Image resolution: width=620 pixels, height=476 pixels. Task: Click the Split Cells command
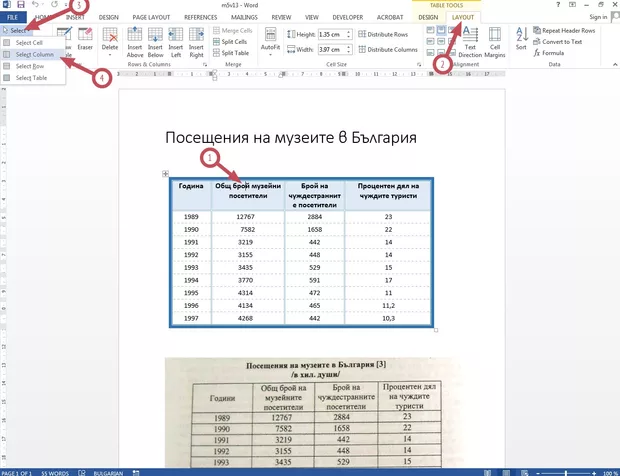click(230, 42)
